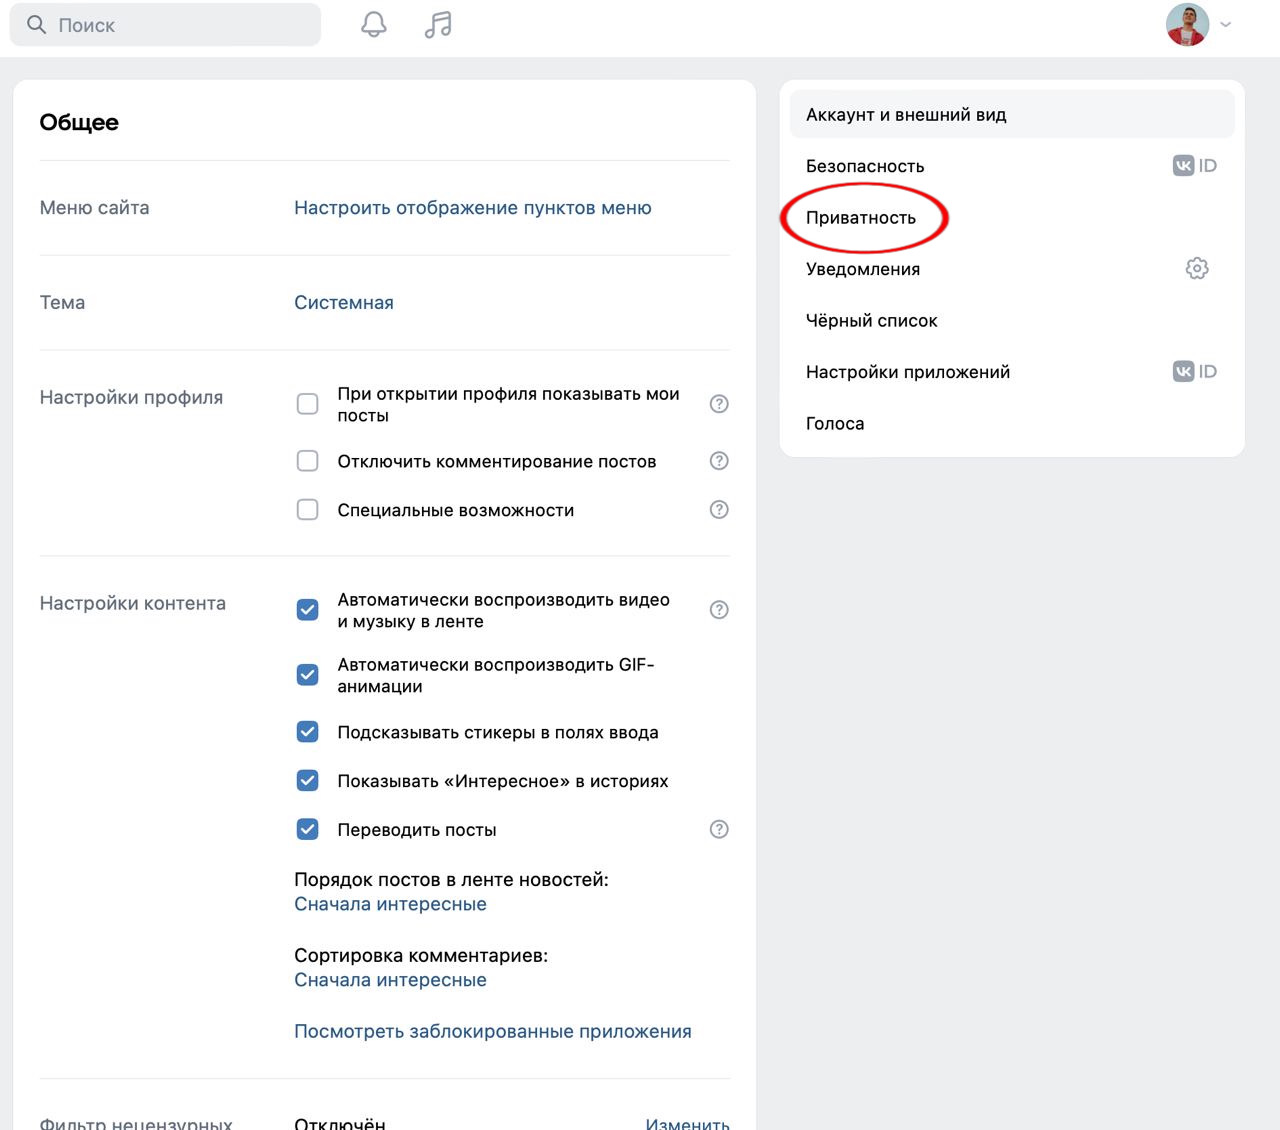
Task: Expand the profile avatar dropdown chevron
Action: [x=1224, y=24]
